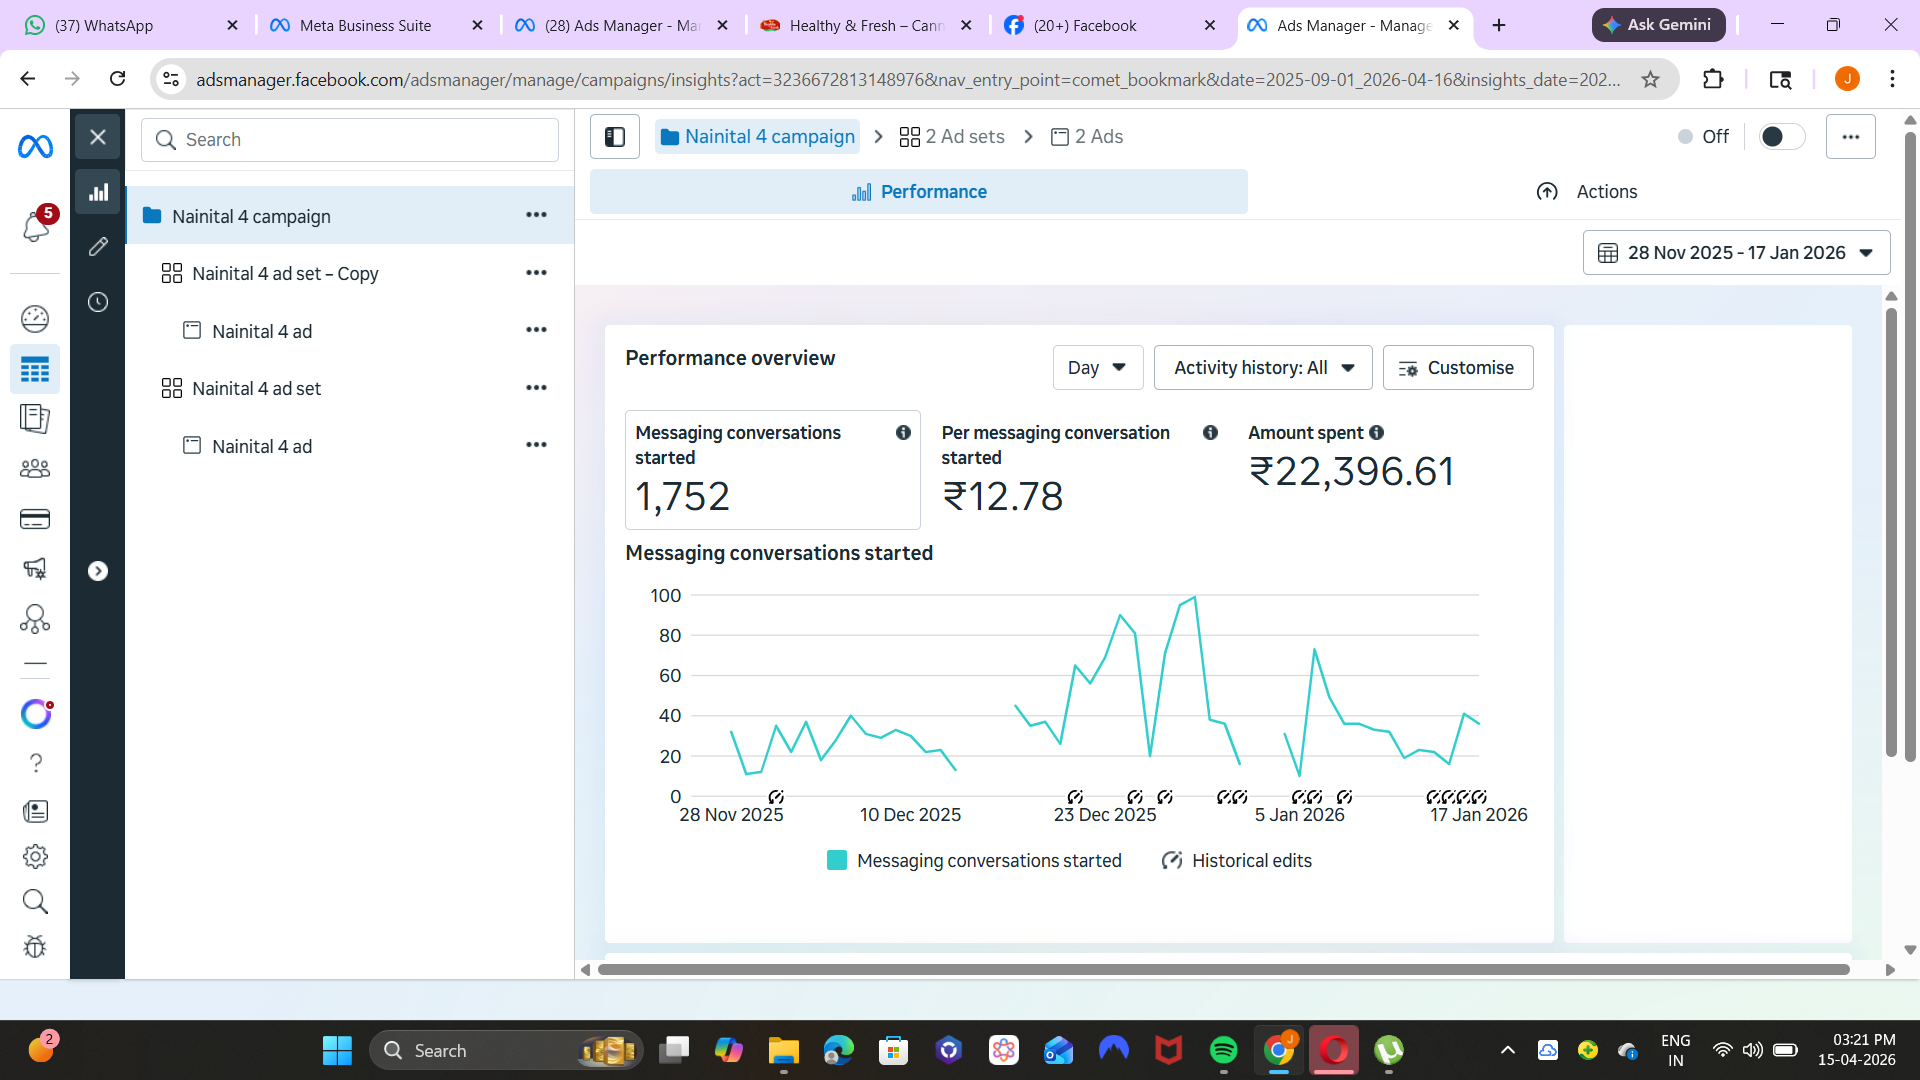Click info icon for Messaging conversations started
The height and width of the screenshot is (1080, 1920).
(903, 433)
